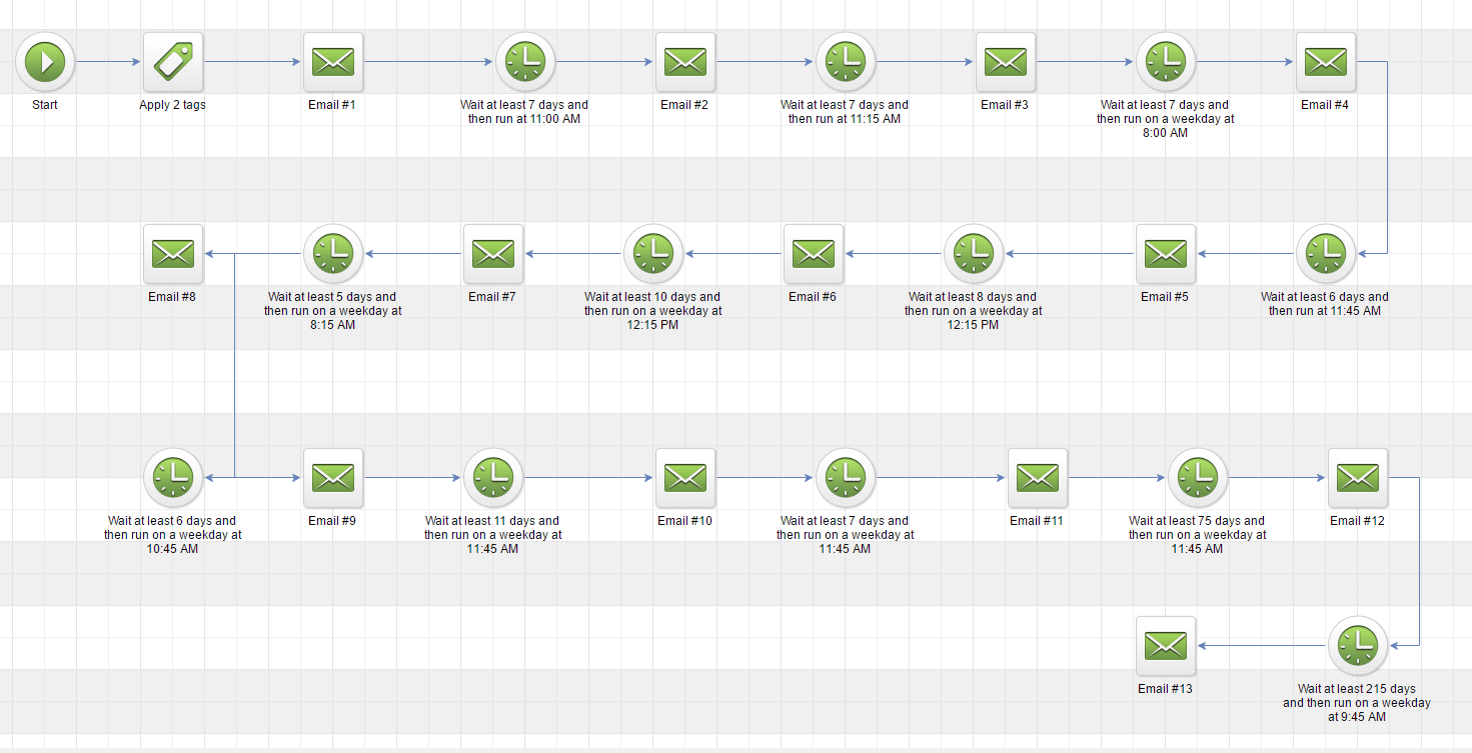The height and width of the screenshot is (753, 1472).
Task: Click the Email #7 envelope icon
Action: pos(493,254)
